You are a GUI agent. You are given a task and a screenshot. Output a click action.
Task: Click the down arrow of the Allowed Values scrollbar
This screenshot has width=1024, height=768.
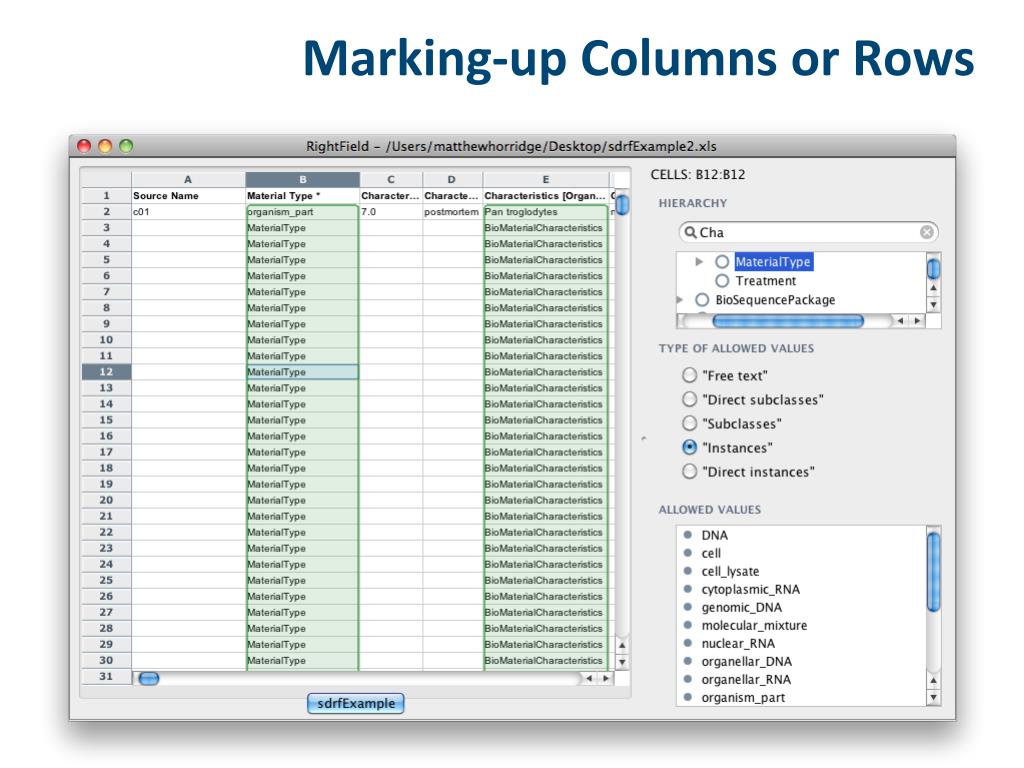point(934,697)
